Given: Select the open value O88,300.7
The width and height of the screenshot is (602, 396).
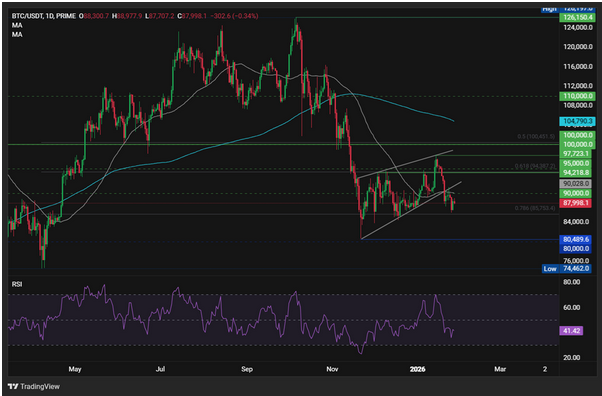Looking at the screenshot, I should click(x=94, y=16).
